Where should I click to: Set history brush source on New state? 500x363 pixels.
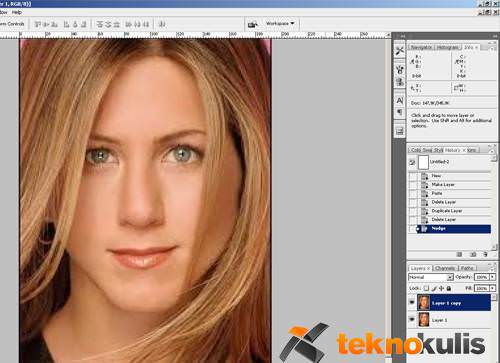tap(413, 176)
